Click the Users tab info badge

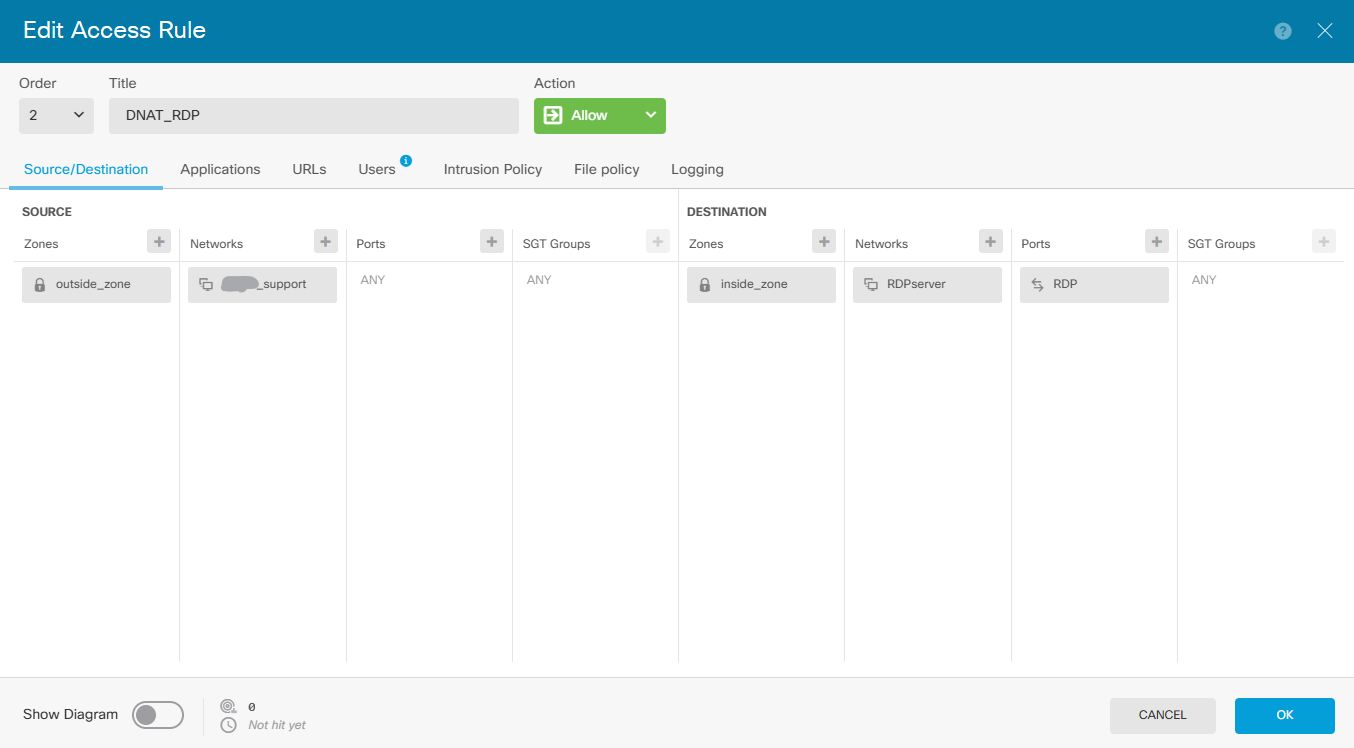pos(406,160)
